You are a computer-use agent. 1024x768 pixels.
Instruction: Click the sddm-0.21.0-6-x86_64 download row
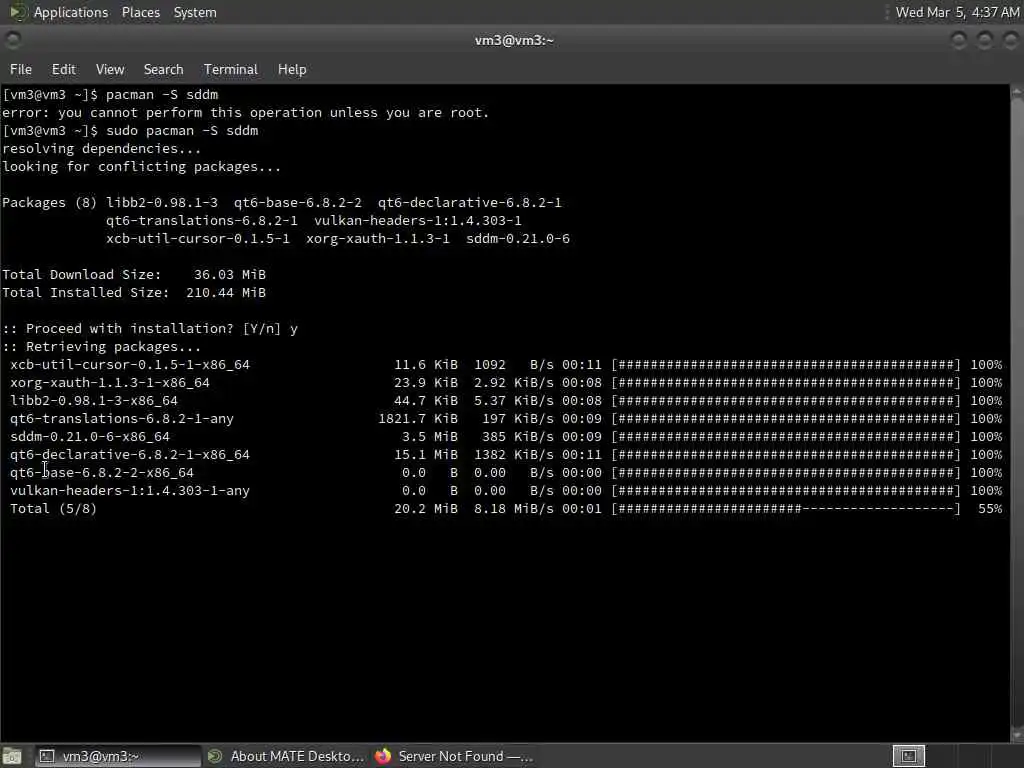[x=506, y=436]
